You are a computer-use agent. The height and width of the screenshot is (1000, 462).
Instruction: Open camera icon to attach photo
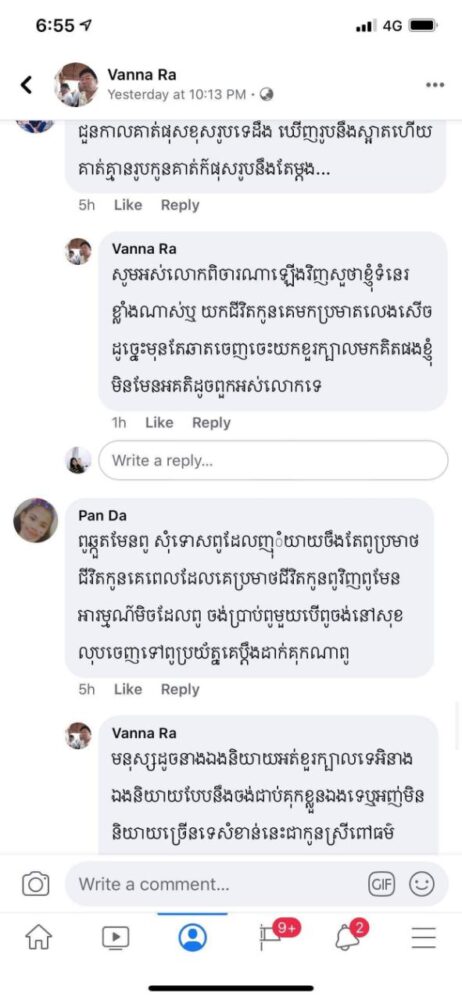pos(36,884)
